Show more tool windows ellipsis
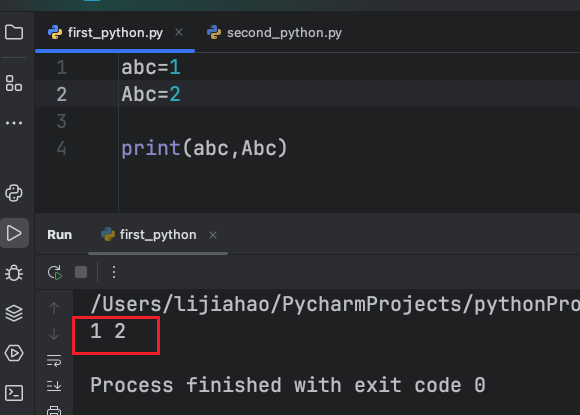 coord(14,123)
